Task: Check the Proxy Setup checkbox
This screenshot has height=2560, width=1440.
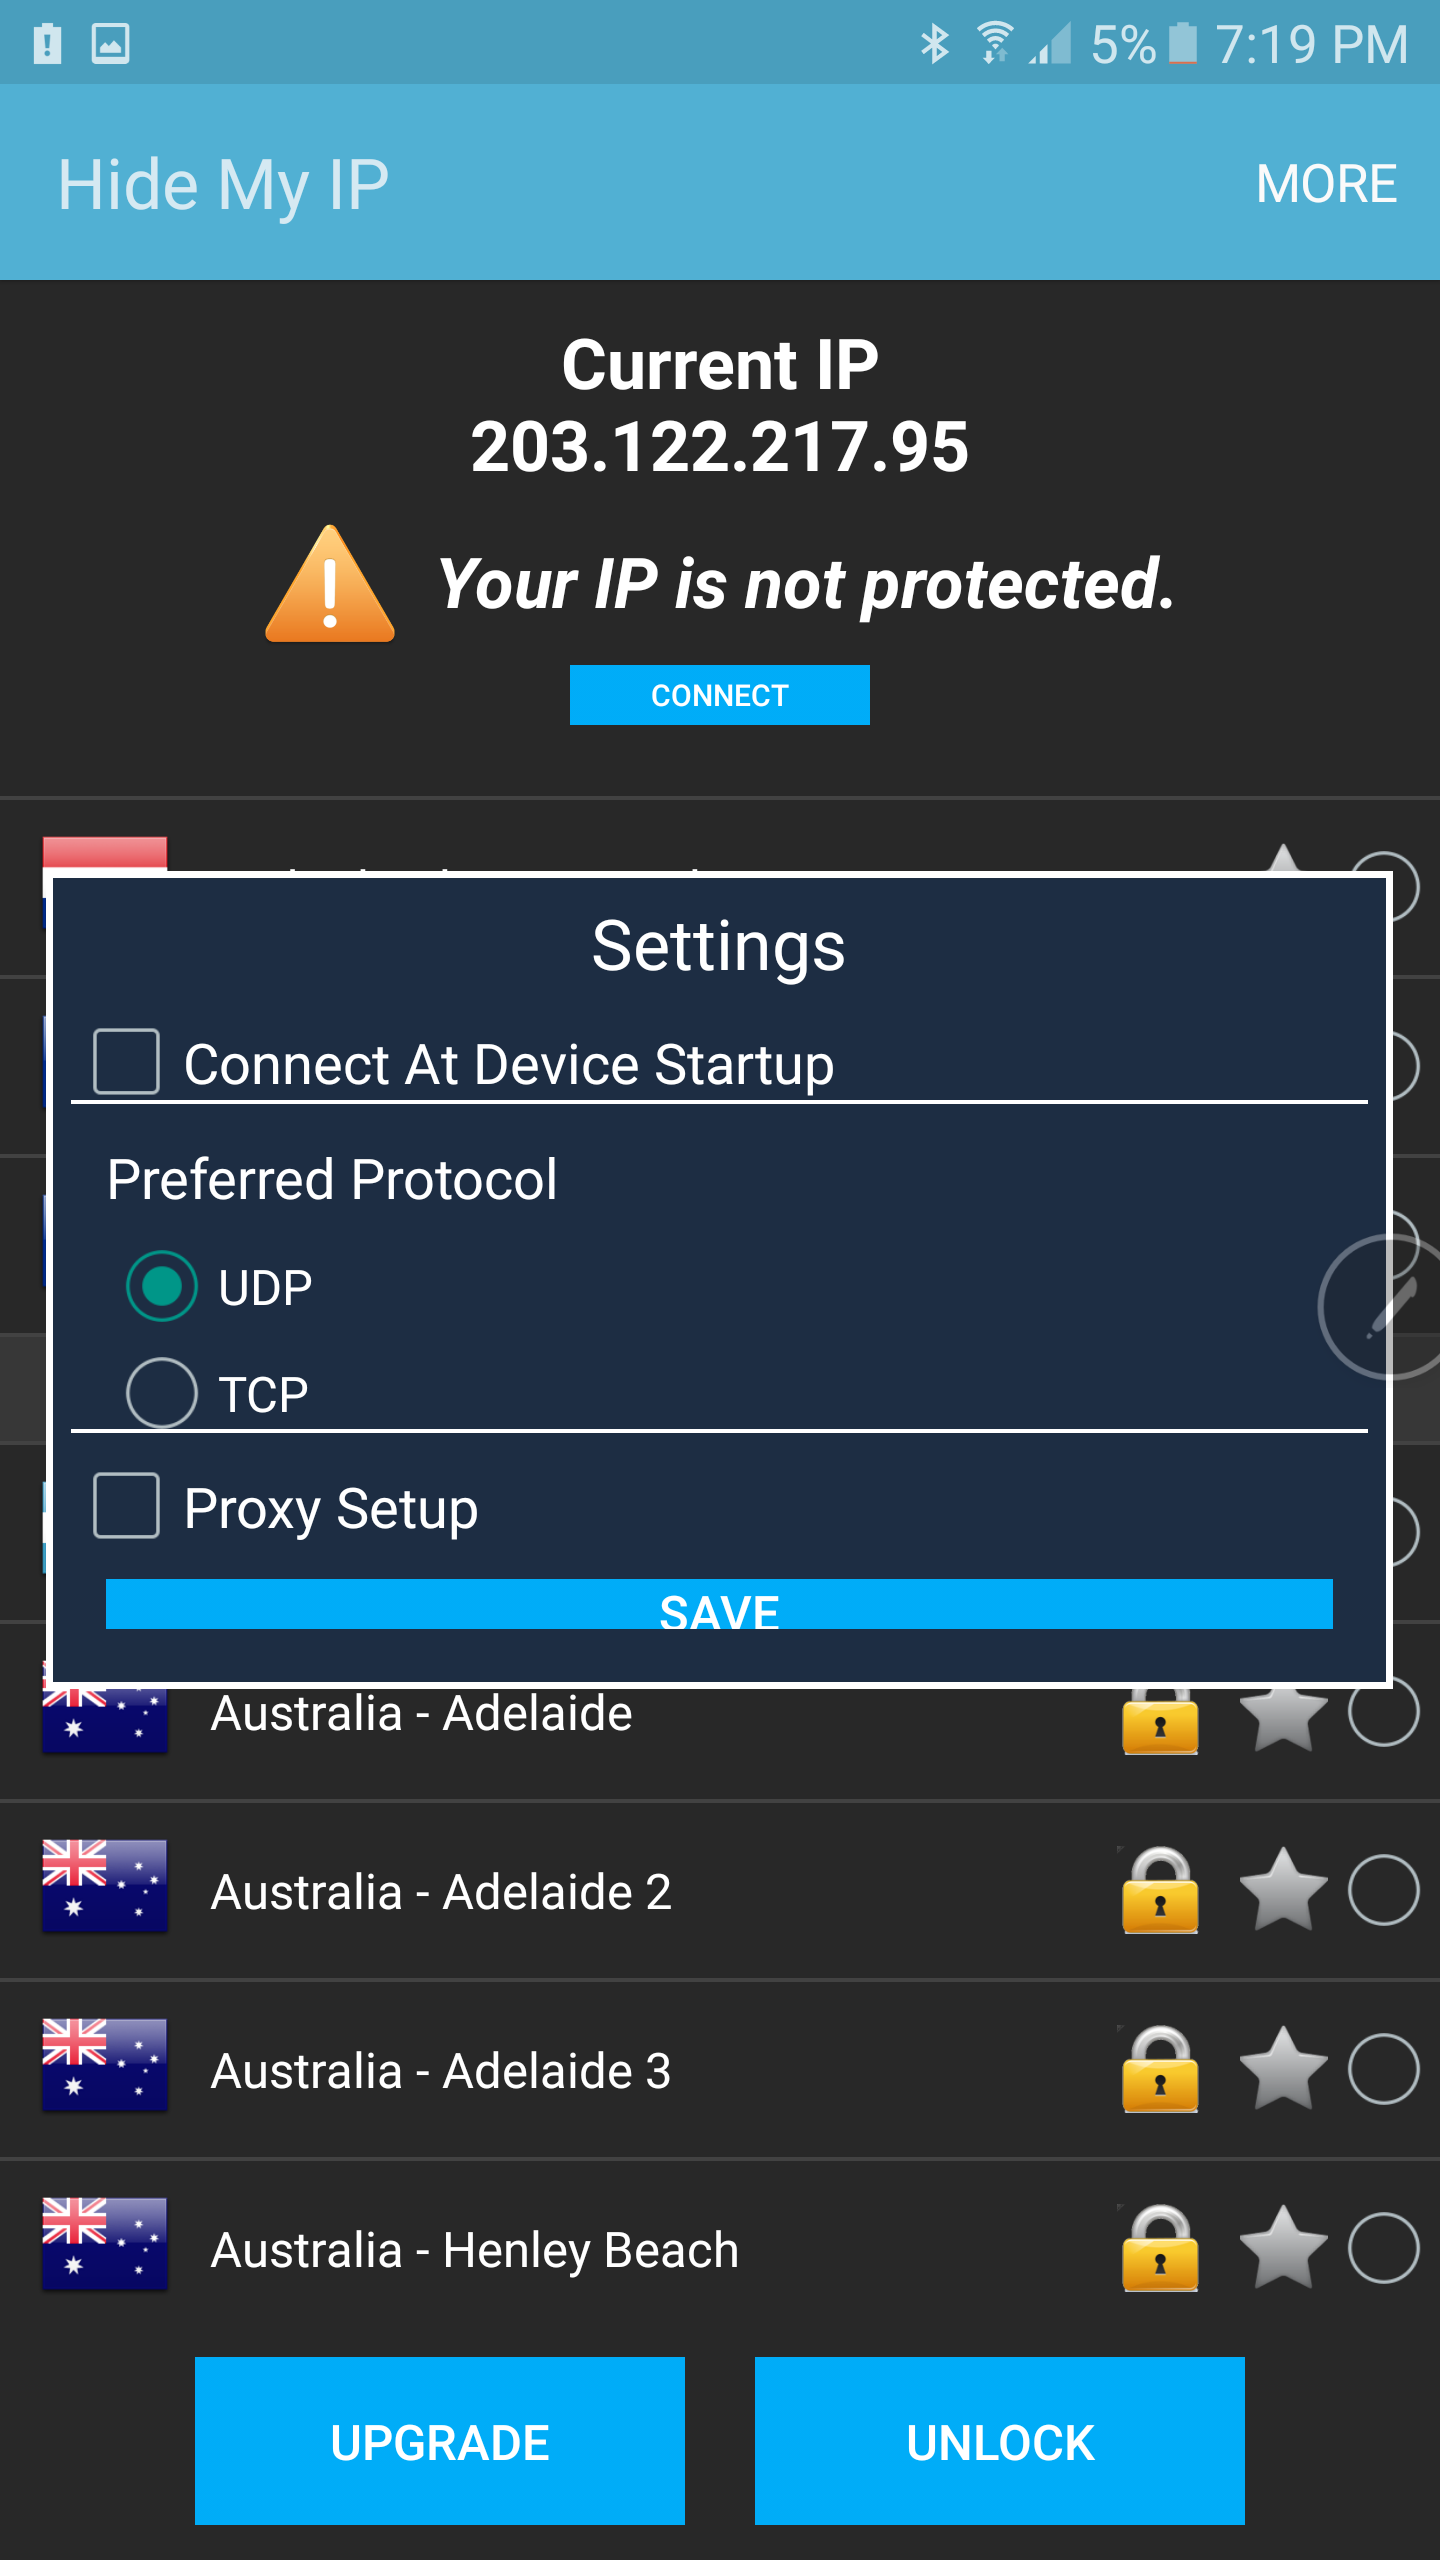Action: coord(126,1505)
